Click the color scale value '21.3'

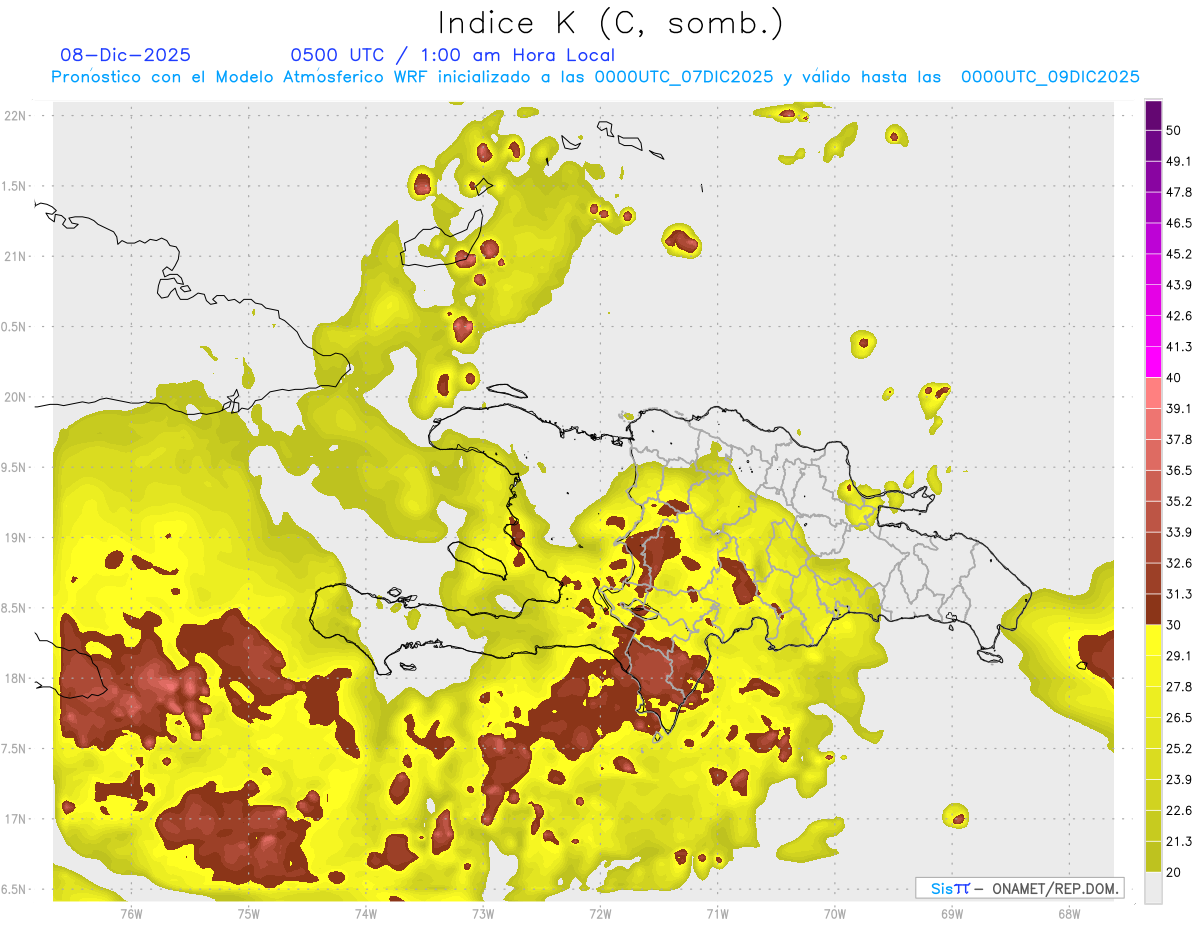click(x=1178, y=842)
